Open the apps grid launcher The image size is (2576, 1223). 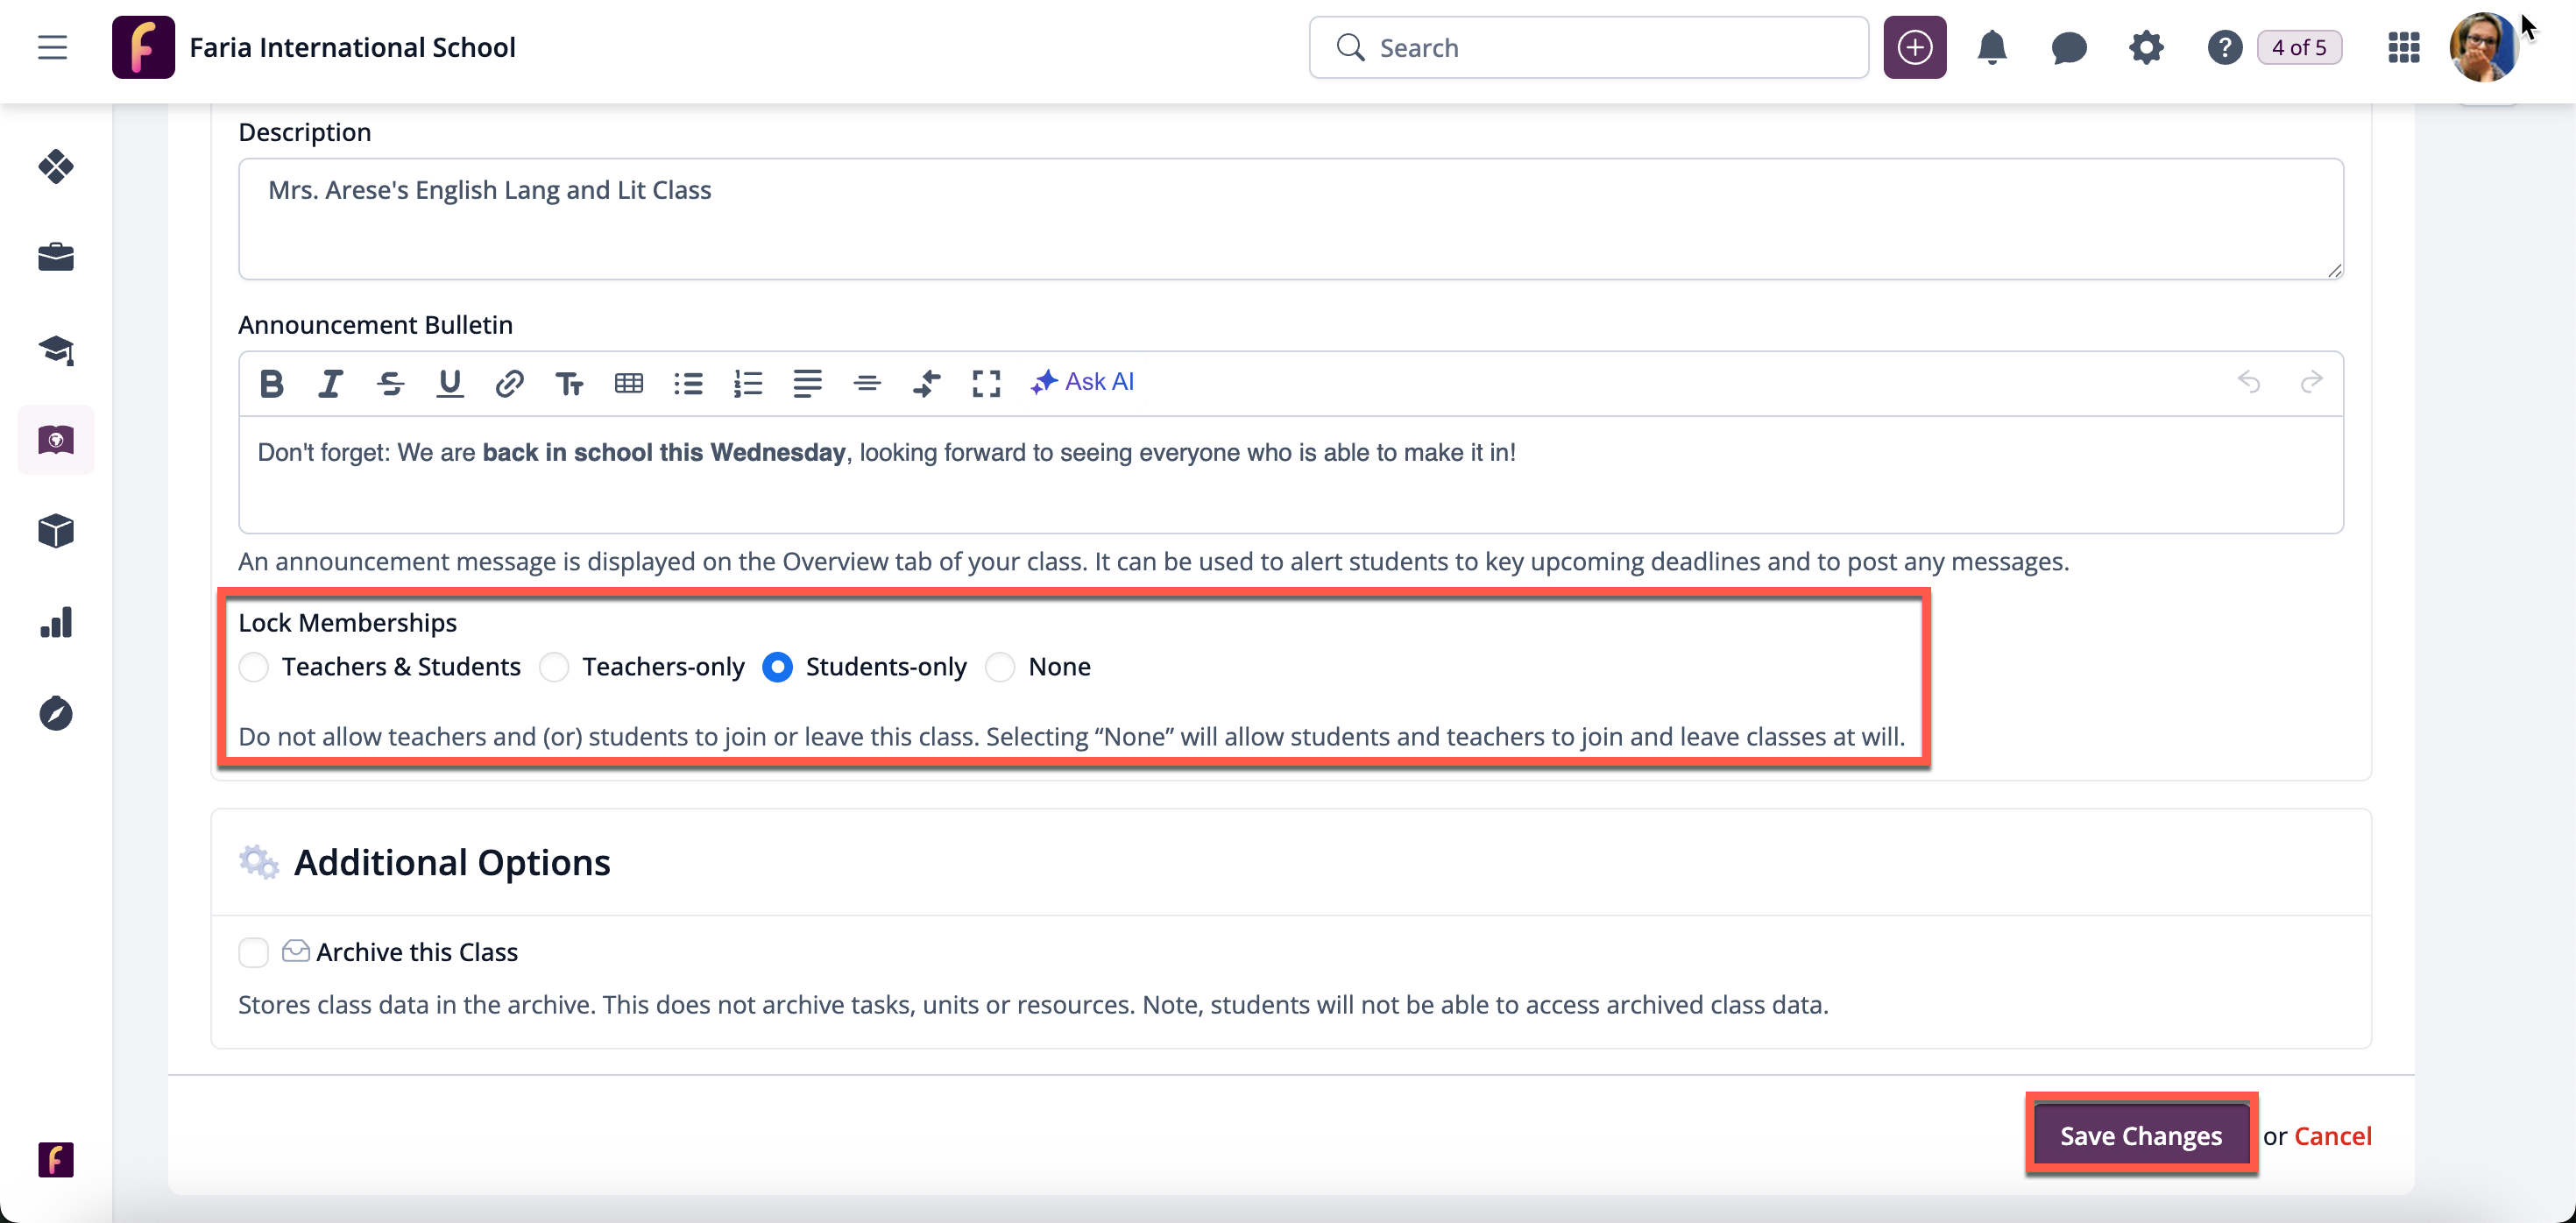click(x=2403, y=47)
